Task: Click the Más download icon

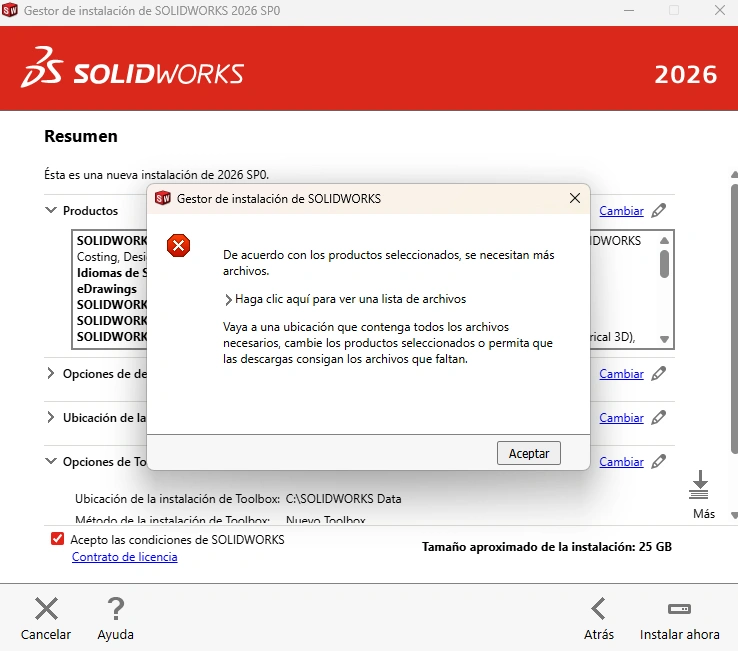Action: 699,484
